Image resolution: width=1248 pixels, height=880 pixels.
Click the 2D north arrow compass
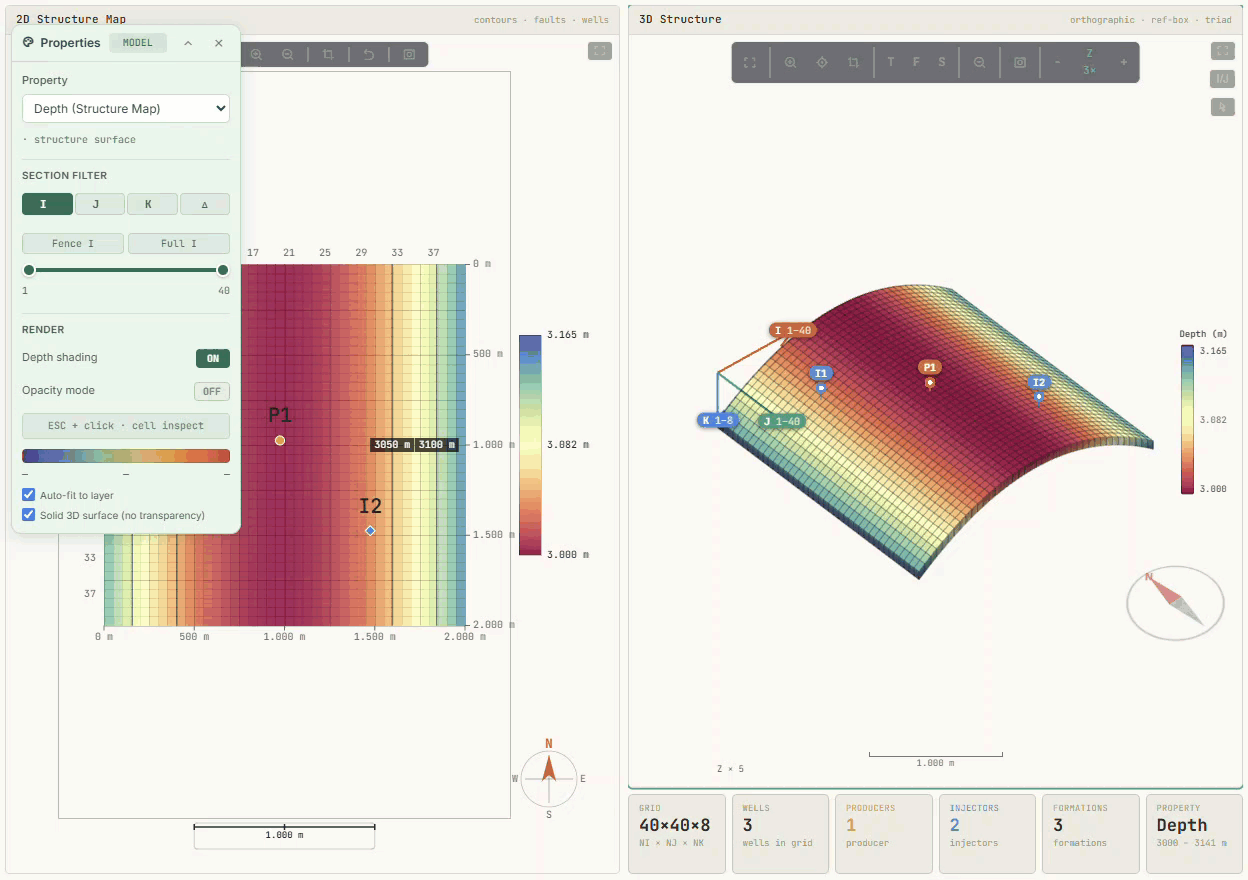[549, 778]
